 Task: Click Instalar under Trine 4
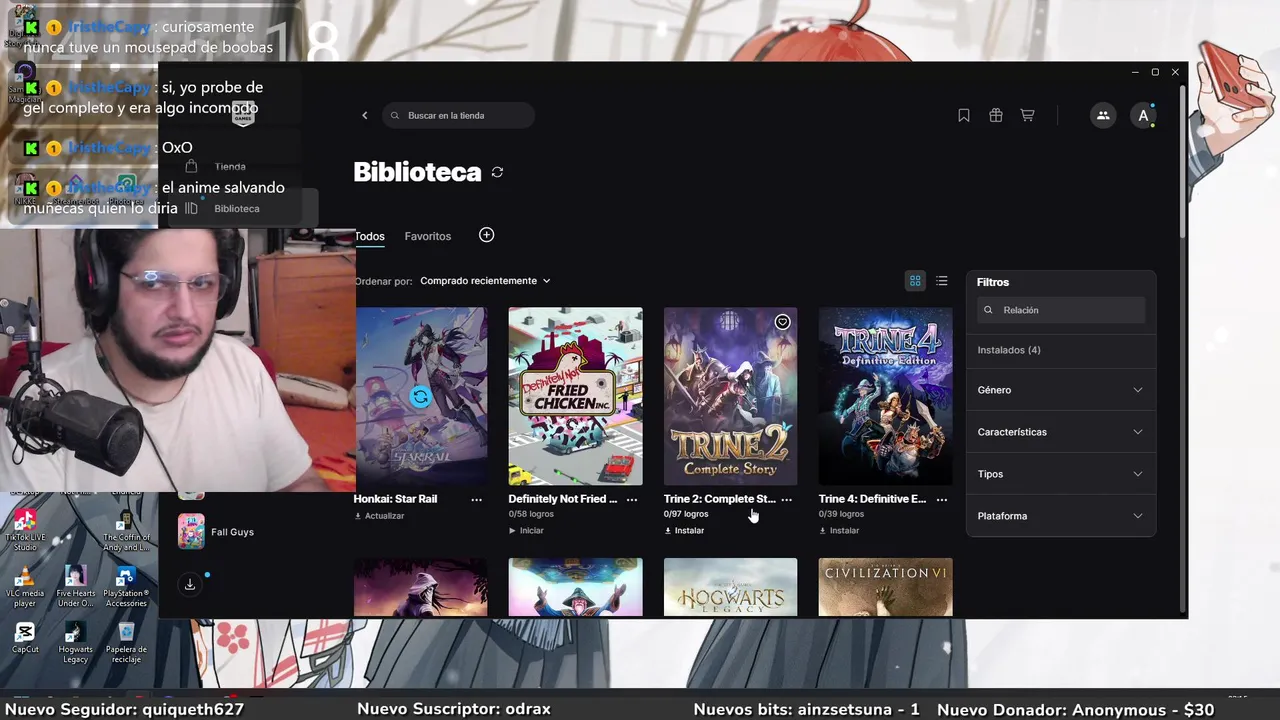point(839,531)
